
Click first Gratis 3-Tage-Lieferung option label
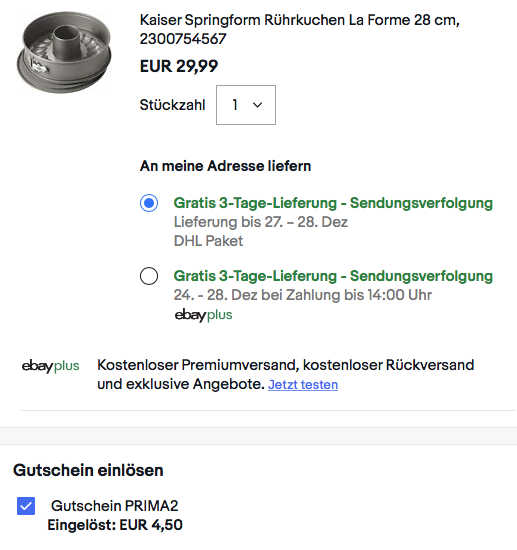[333, 203]
